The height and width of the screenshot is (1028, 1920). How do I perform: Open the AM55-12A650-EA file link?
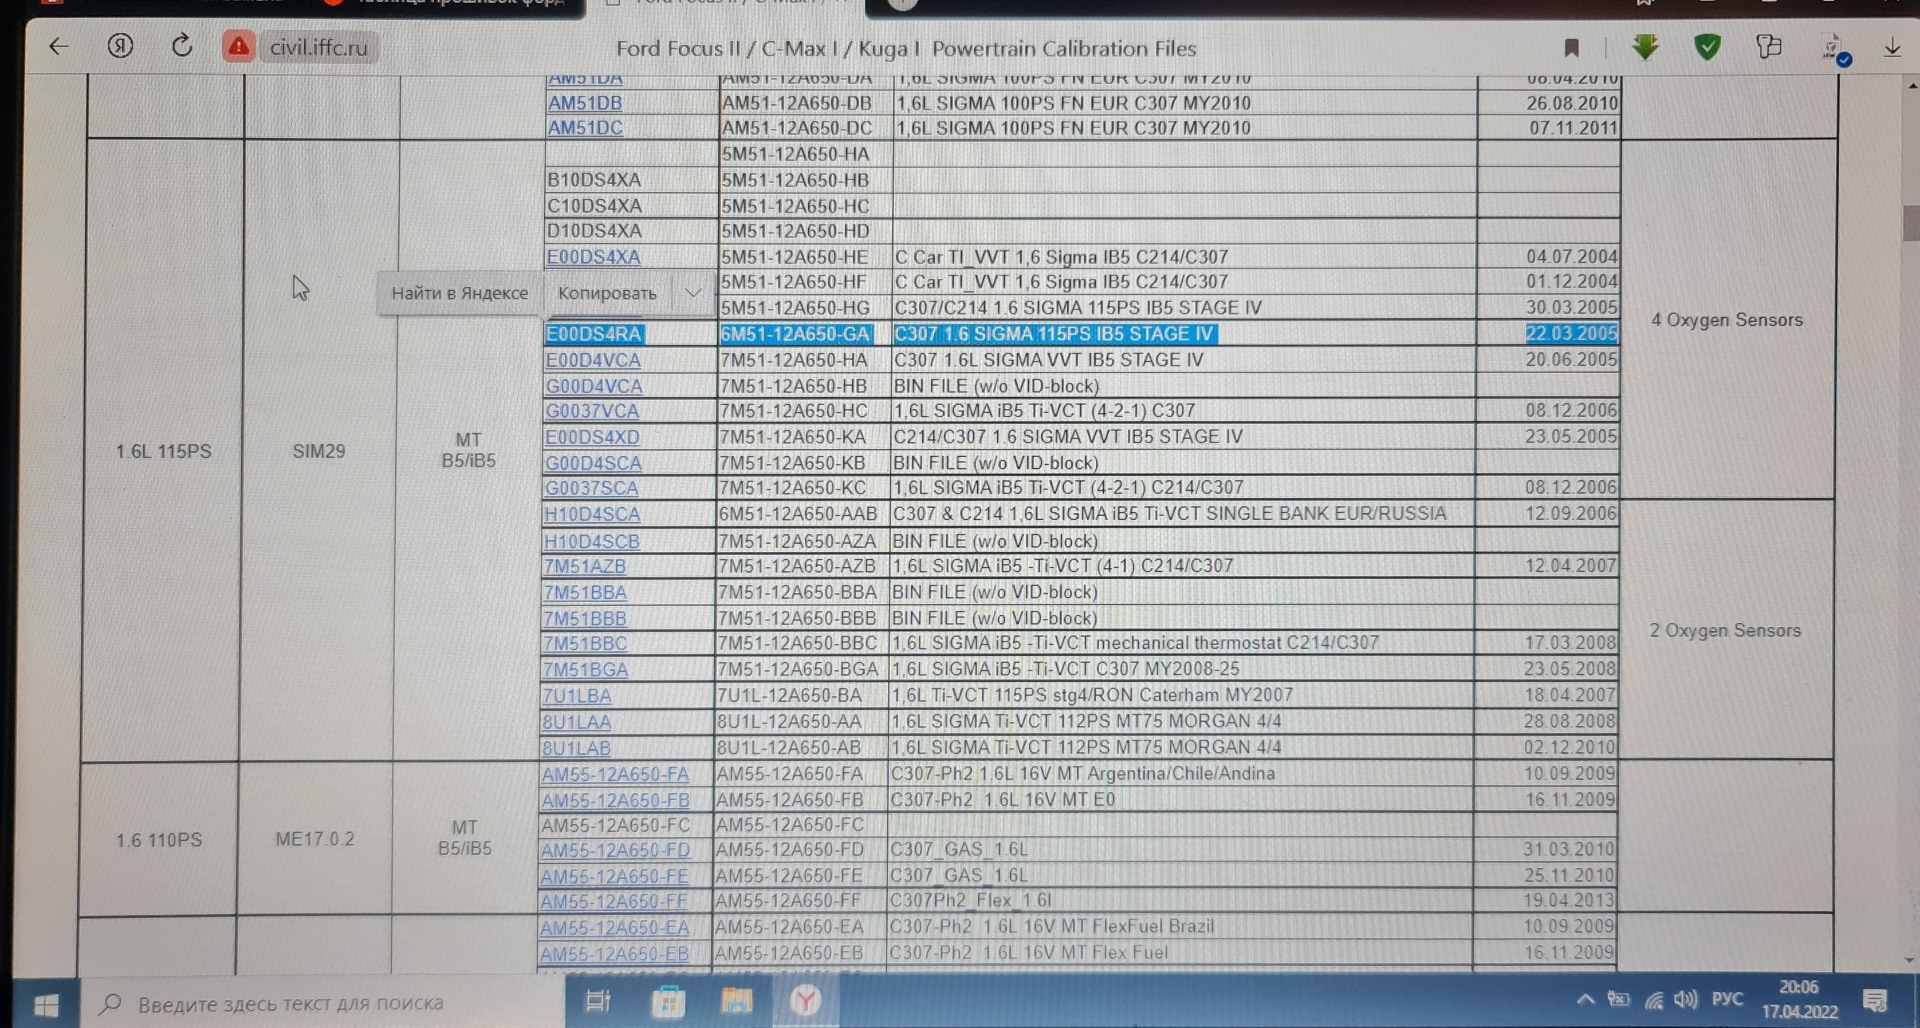(x=614, y=927)
